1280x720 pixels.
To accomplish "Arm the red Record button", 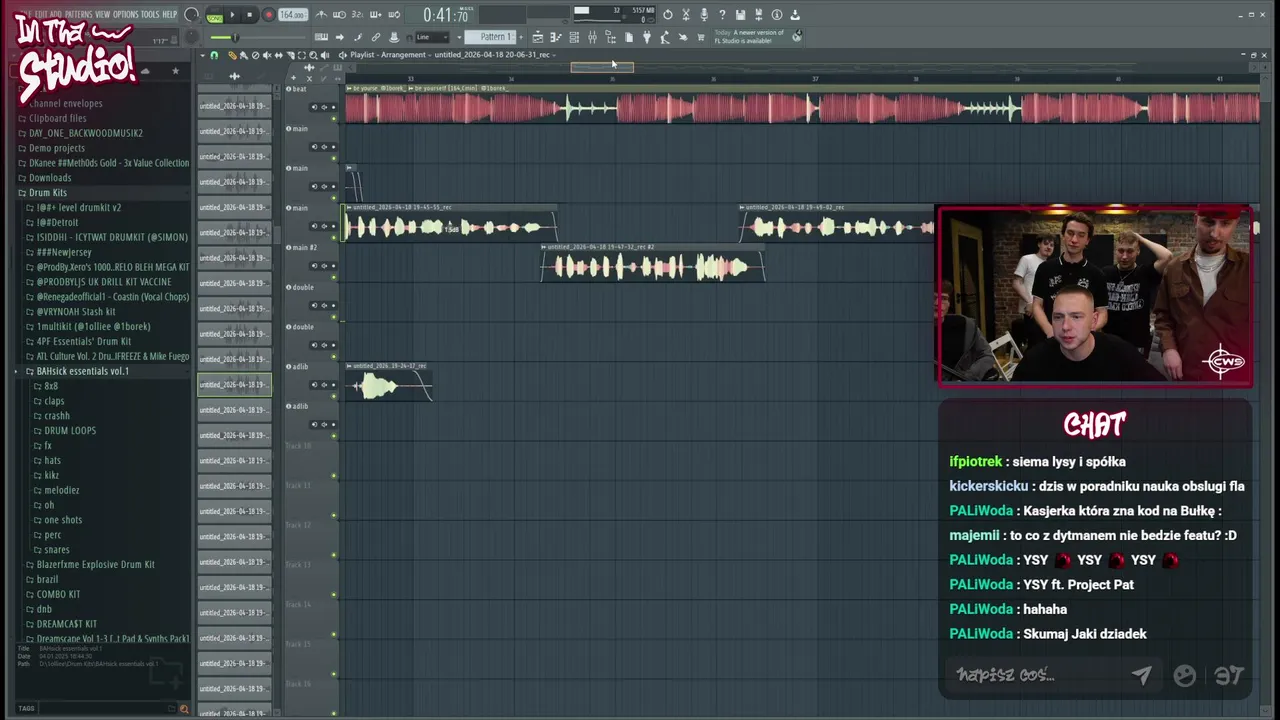I will (269, 15).
